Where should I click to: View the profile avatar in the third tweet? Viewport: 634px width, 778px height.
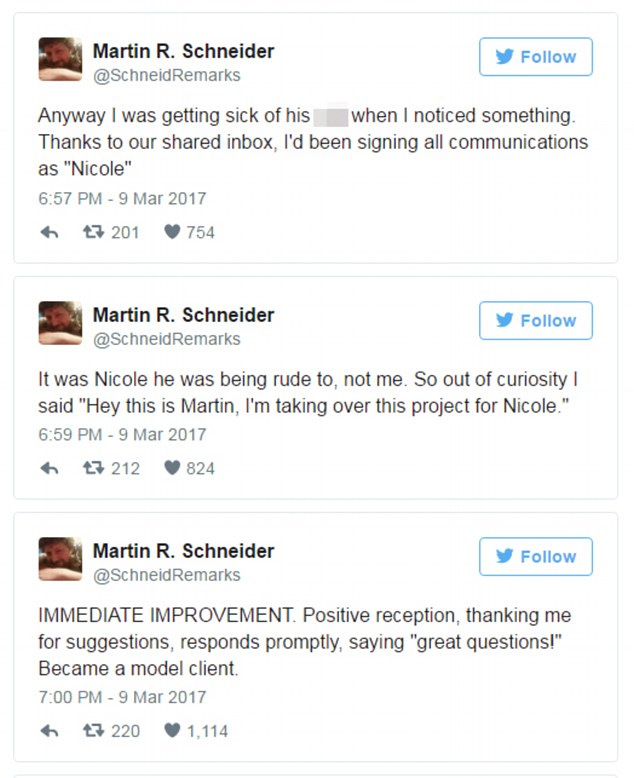(x=60, y=559)
